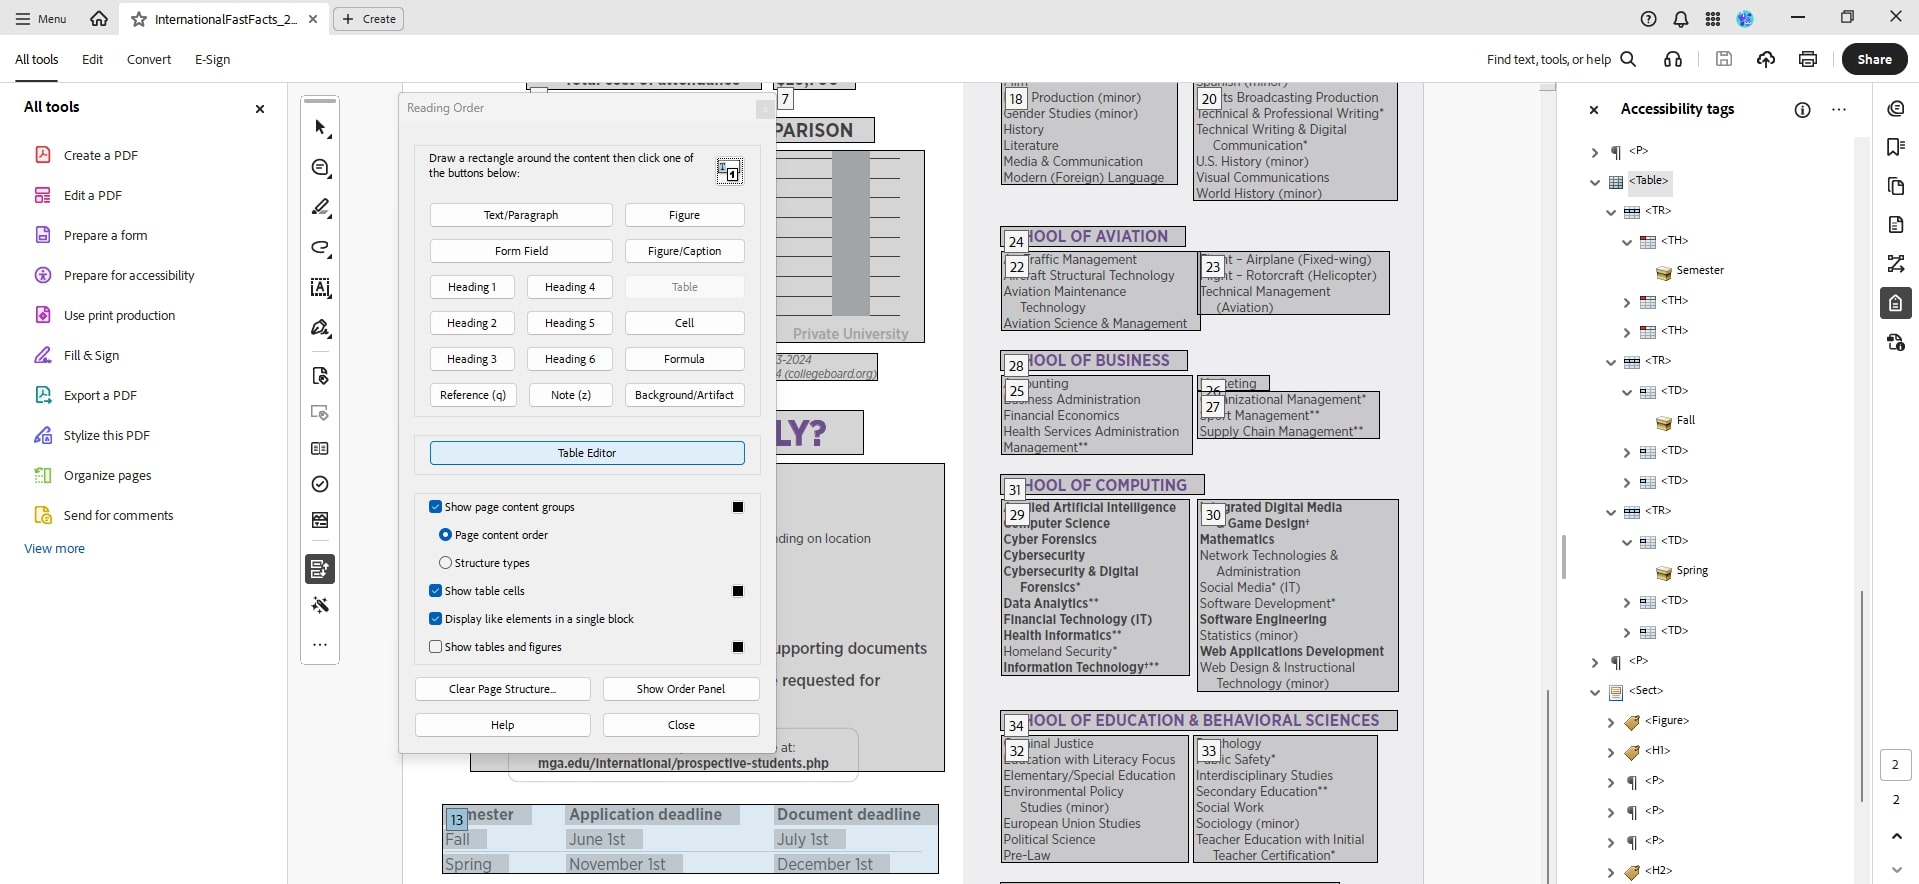Open the notifications bell
This screenshot has width=1919, height=884.
1681,19
